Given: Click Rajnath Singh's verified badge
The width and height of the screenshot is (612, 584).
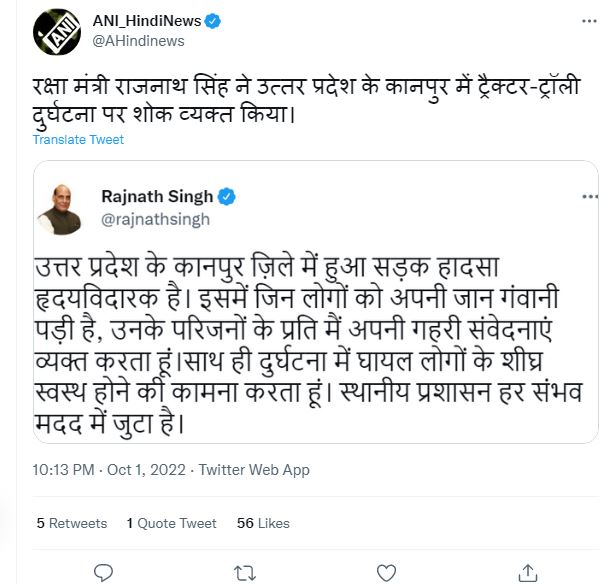Looking at the screenshot, I should (x=228, y=194).
